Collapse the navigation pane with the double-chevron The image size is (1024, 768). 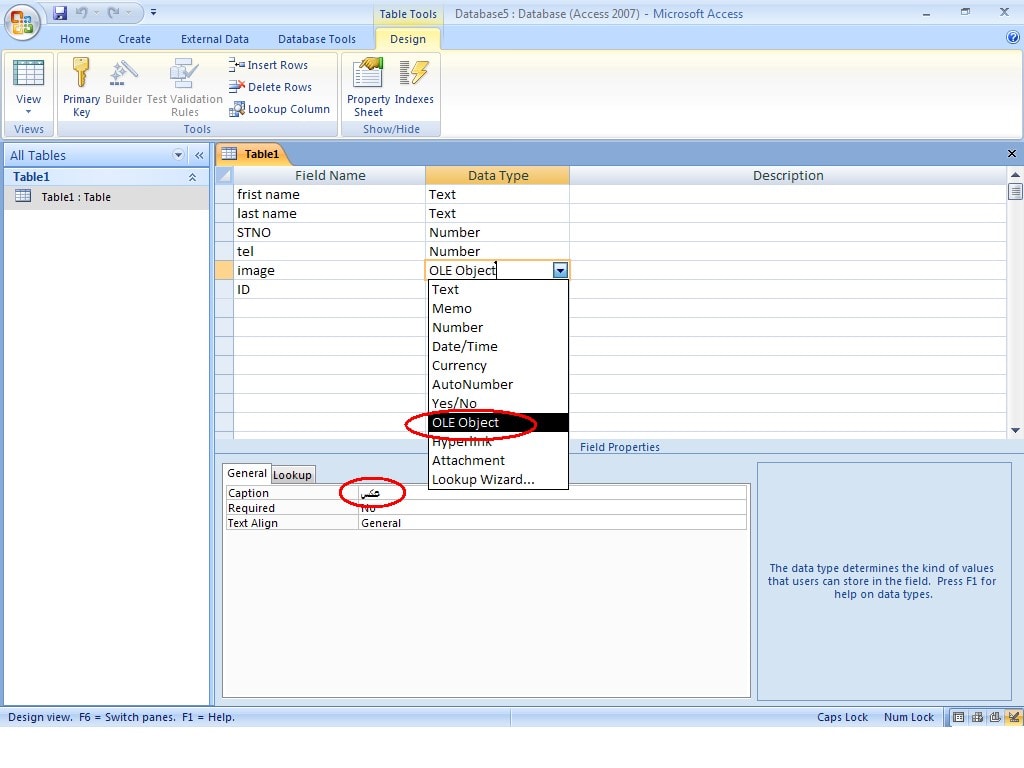coord(199,155)
